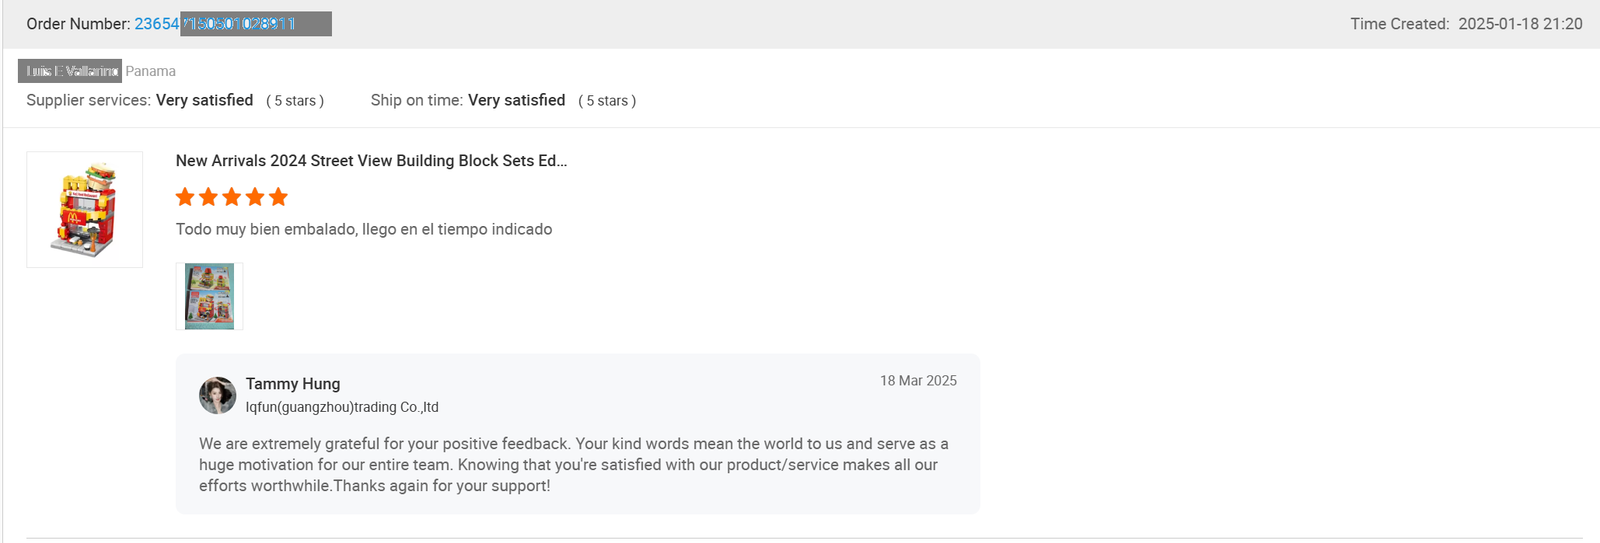Image resolution: width=1600 pixels, height=543 pixels.
Task: Click the second orange rating star
Action: (208, 197)
